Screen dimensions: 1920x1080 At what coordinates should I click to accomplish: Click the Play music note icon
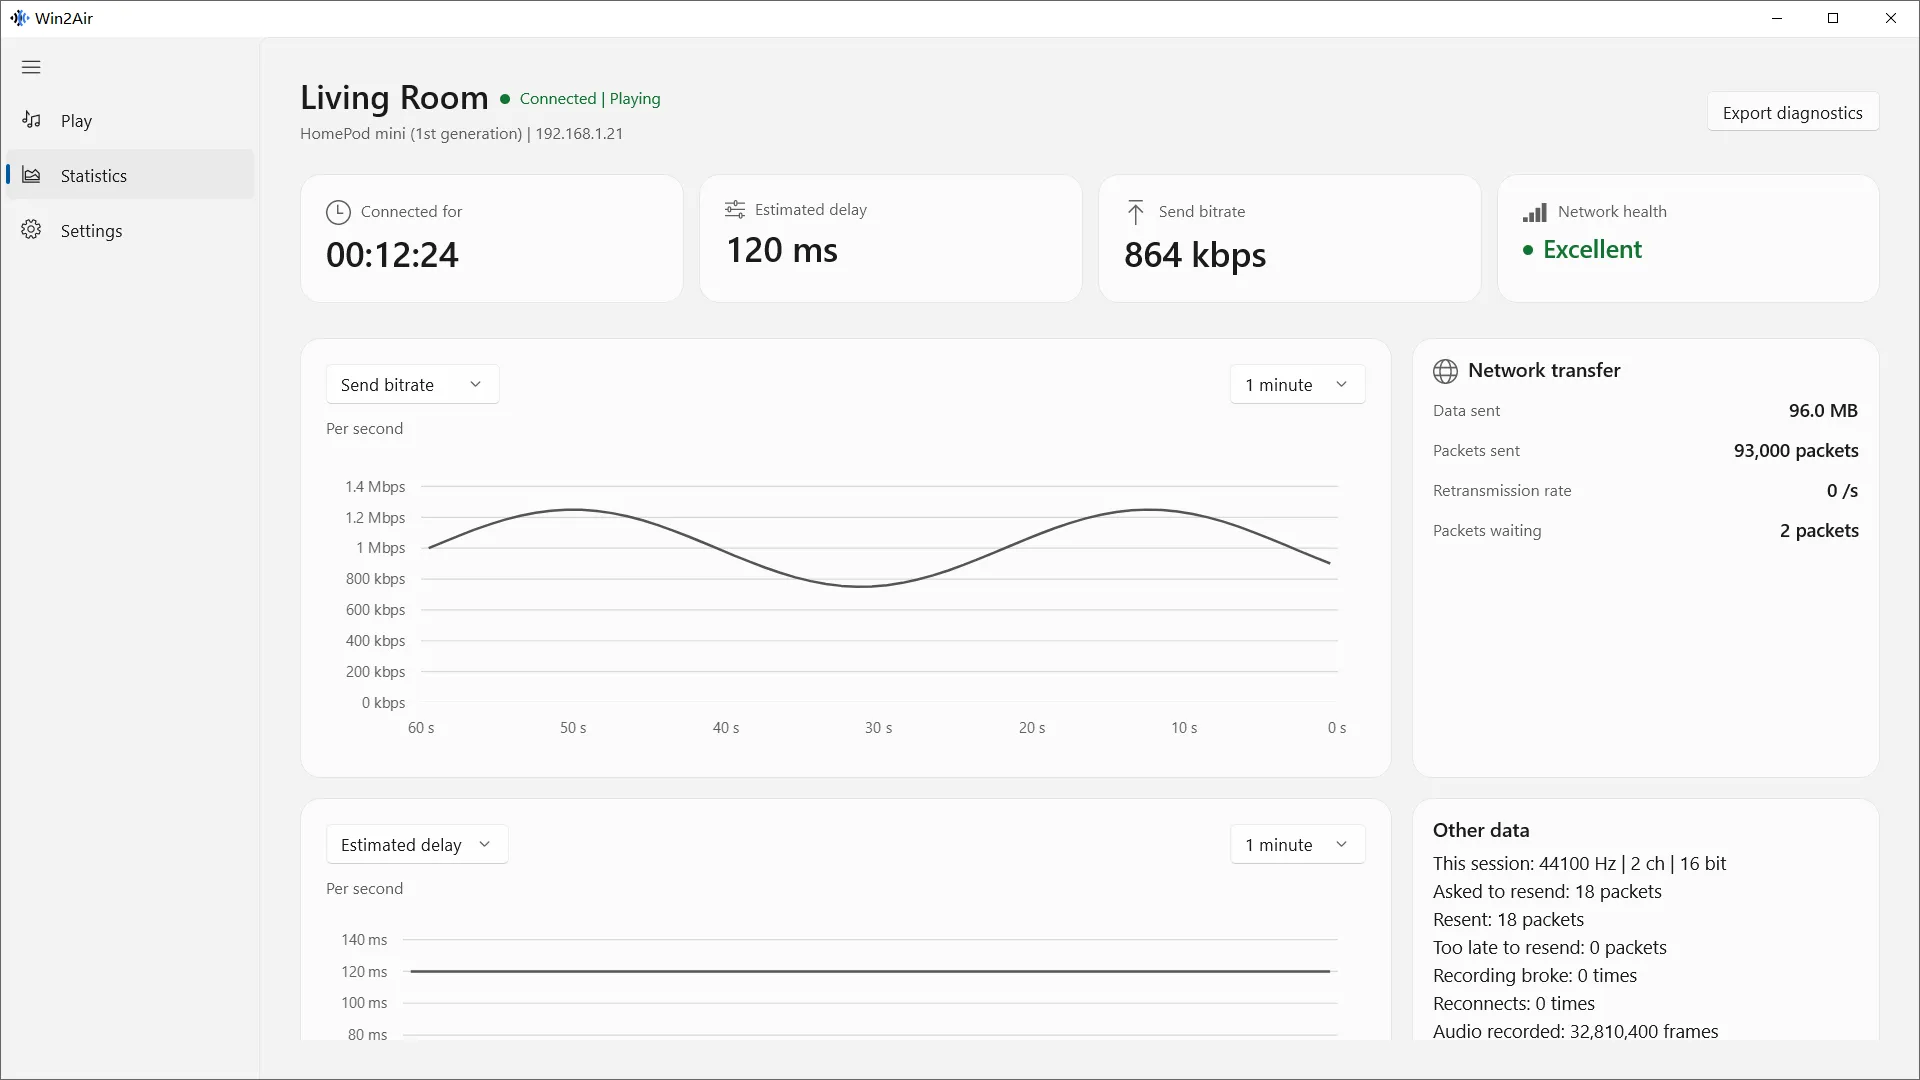31,120
